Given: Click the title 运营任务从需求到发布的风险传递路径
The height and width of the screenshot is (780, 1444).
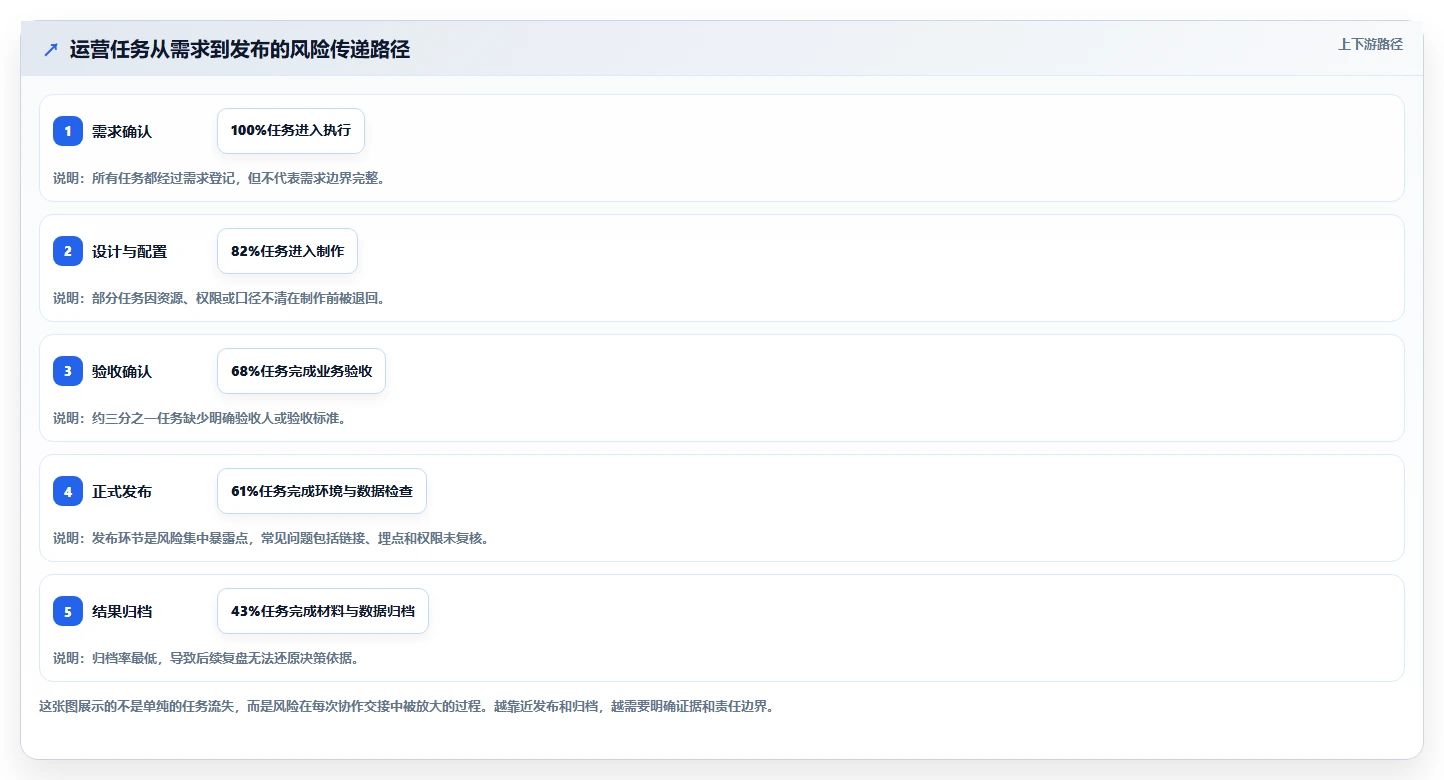Looking at the screenshot, I should (x=240, y=50).
